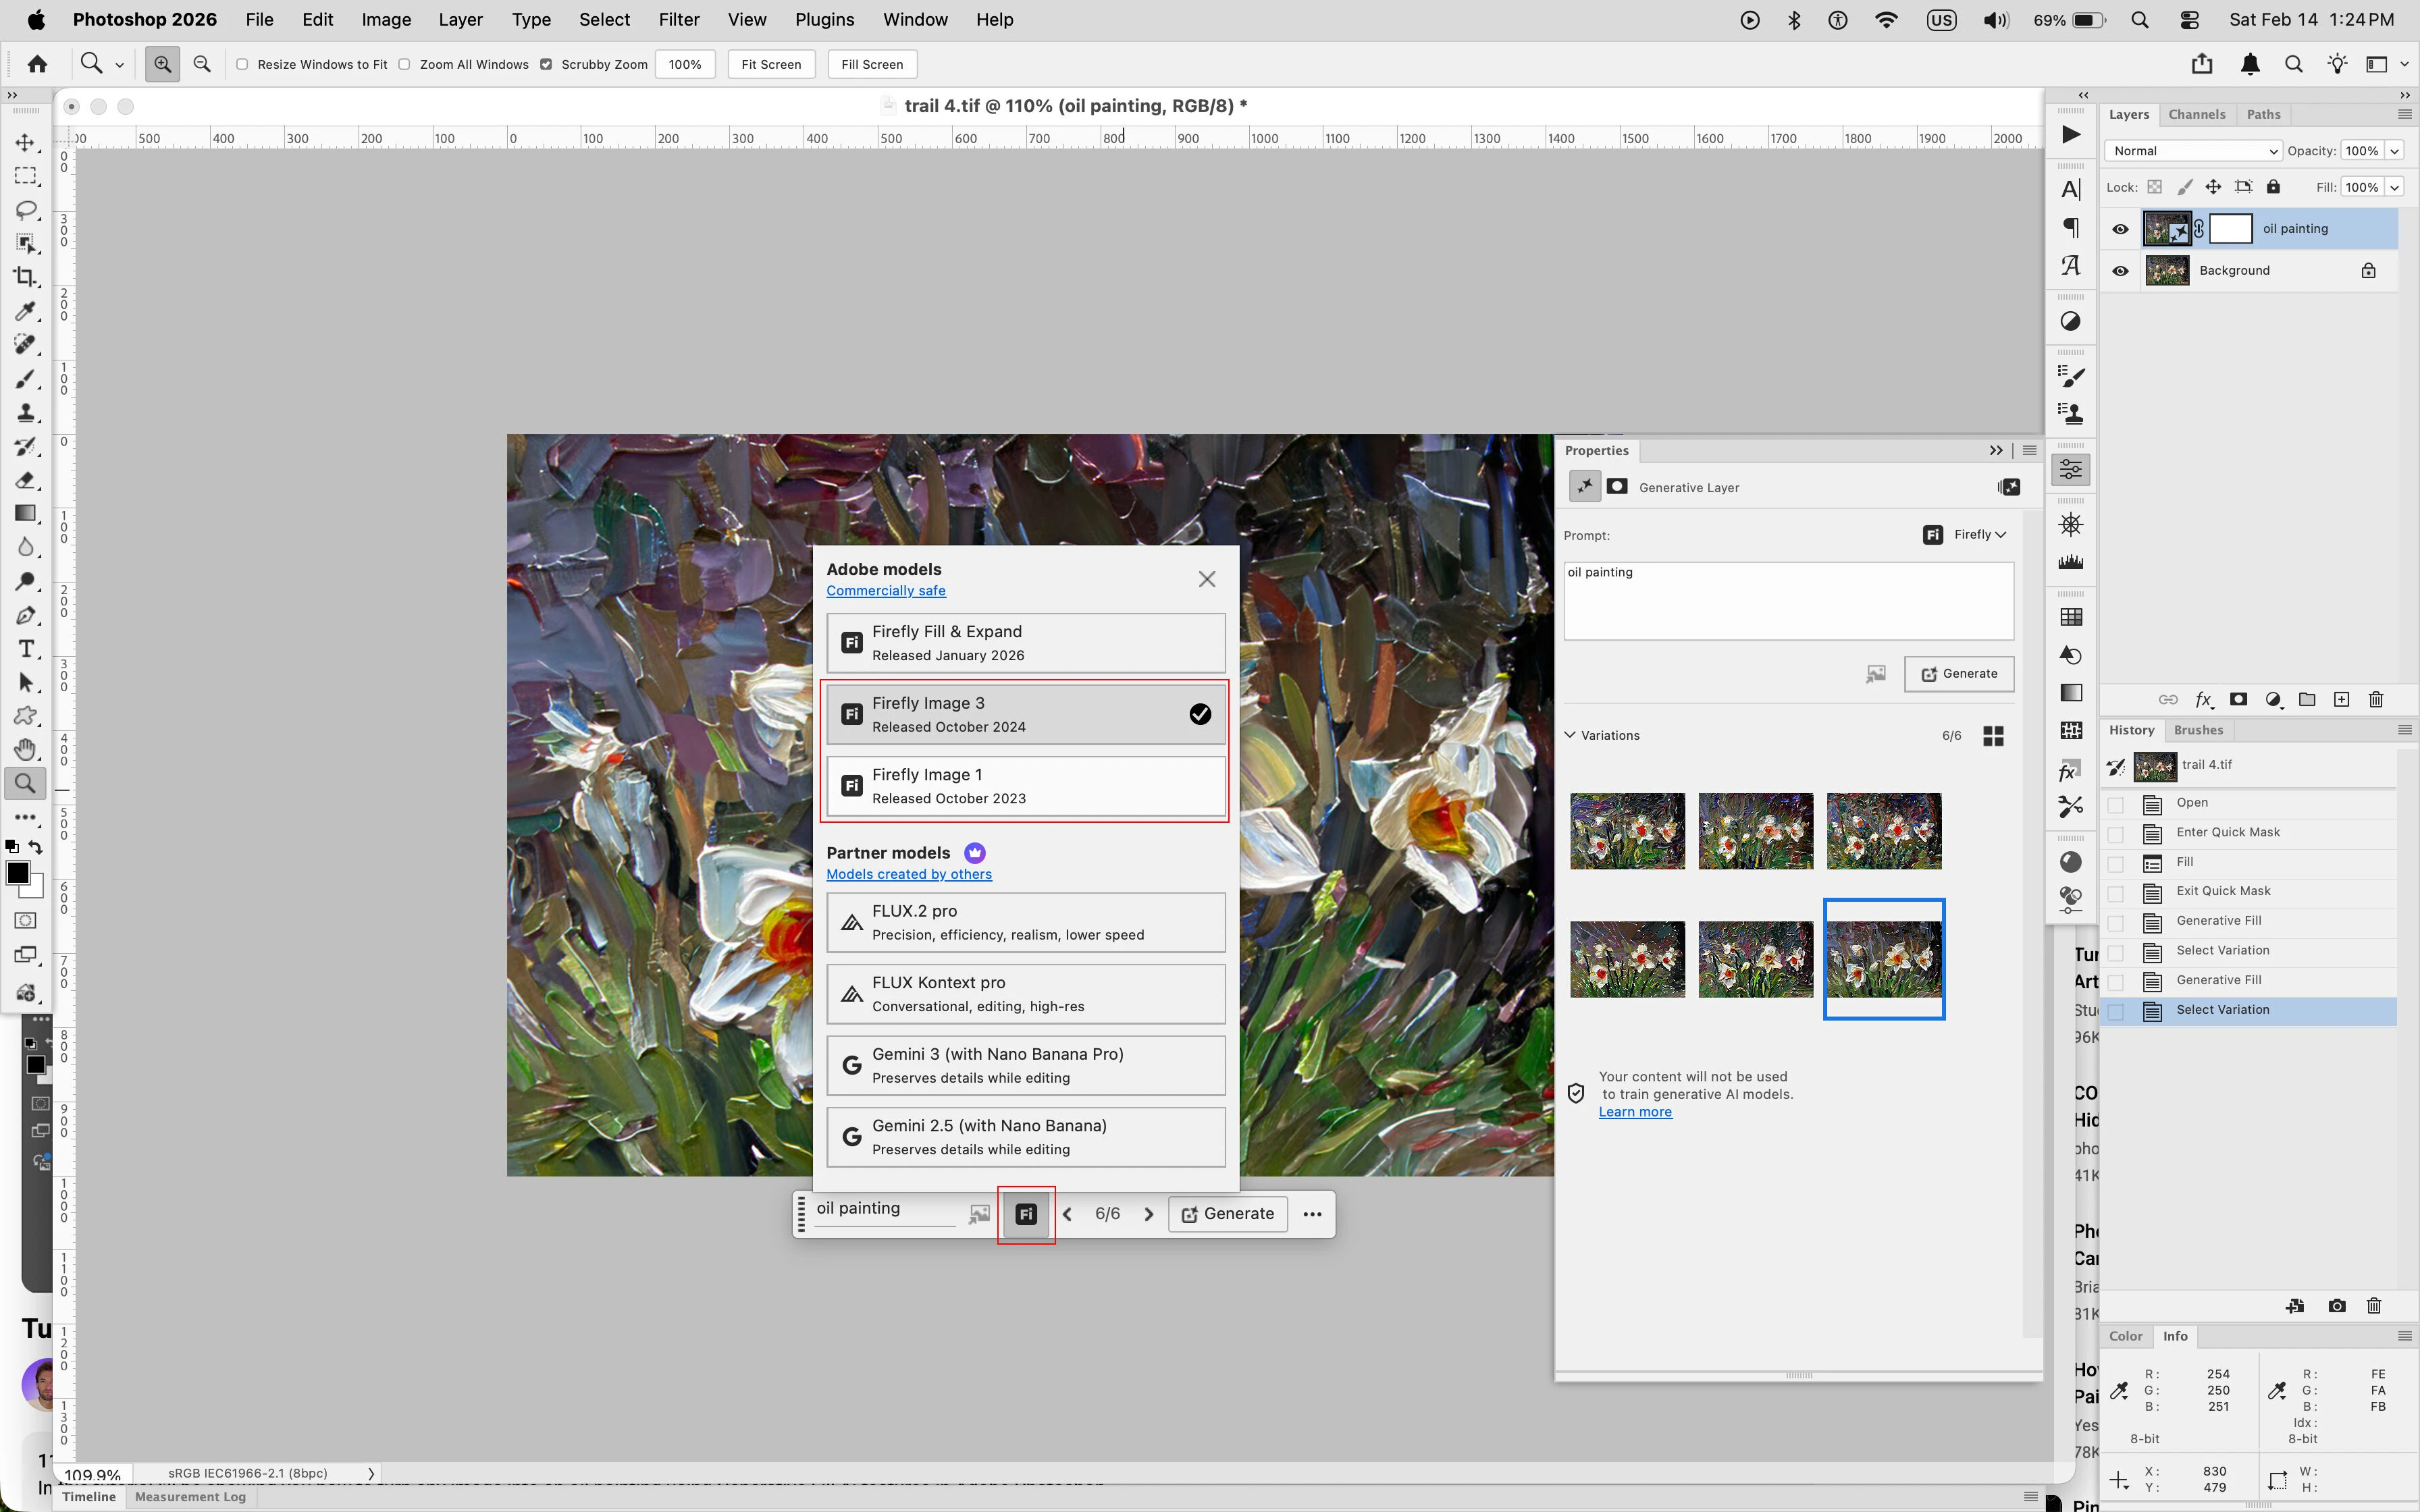This screenshot has width=2420, height=1512.
Task: Enable Resize Windows to Fit checkbox
Action: (242, 65)
